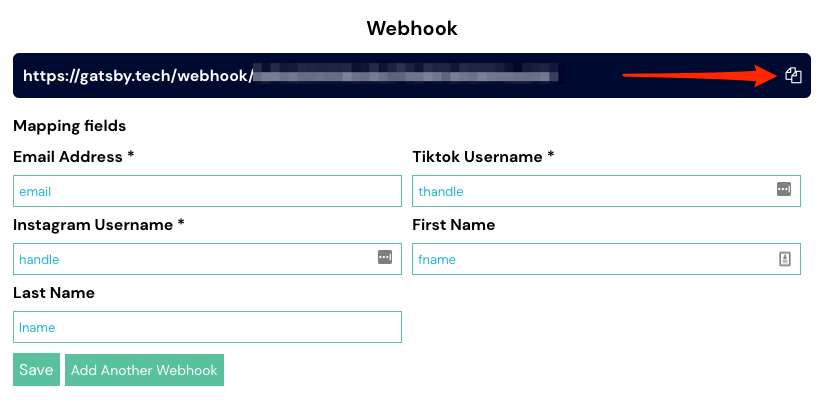Click the Instagram Username label
Image resolution: width=820 pixels, height=405 pixels.
[x=99, y=224]
